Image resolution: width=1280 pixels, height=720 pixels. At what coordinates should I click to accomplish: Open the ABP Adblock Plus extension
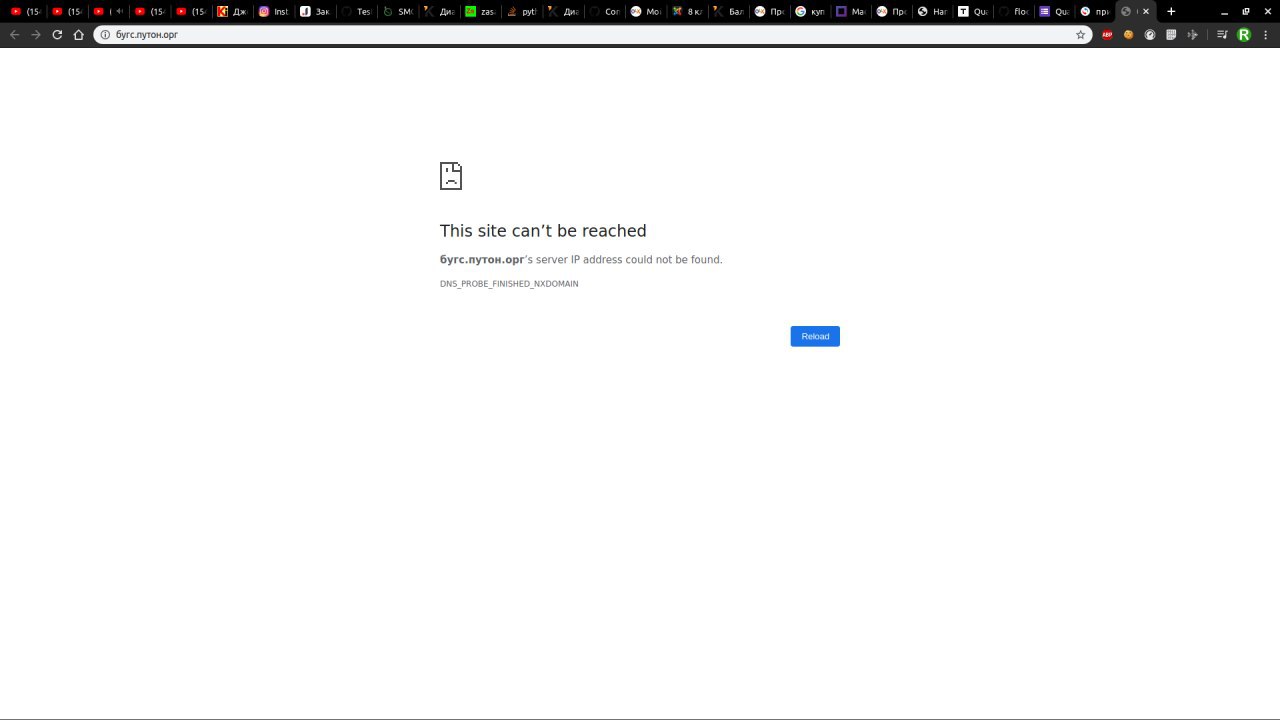pyautogui.click(x=1107, y=34)
